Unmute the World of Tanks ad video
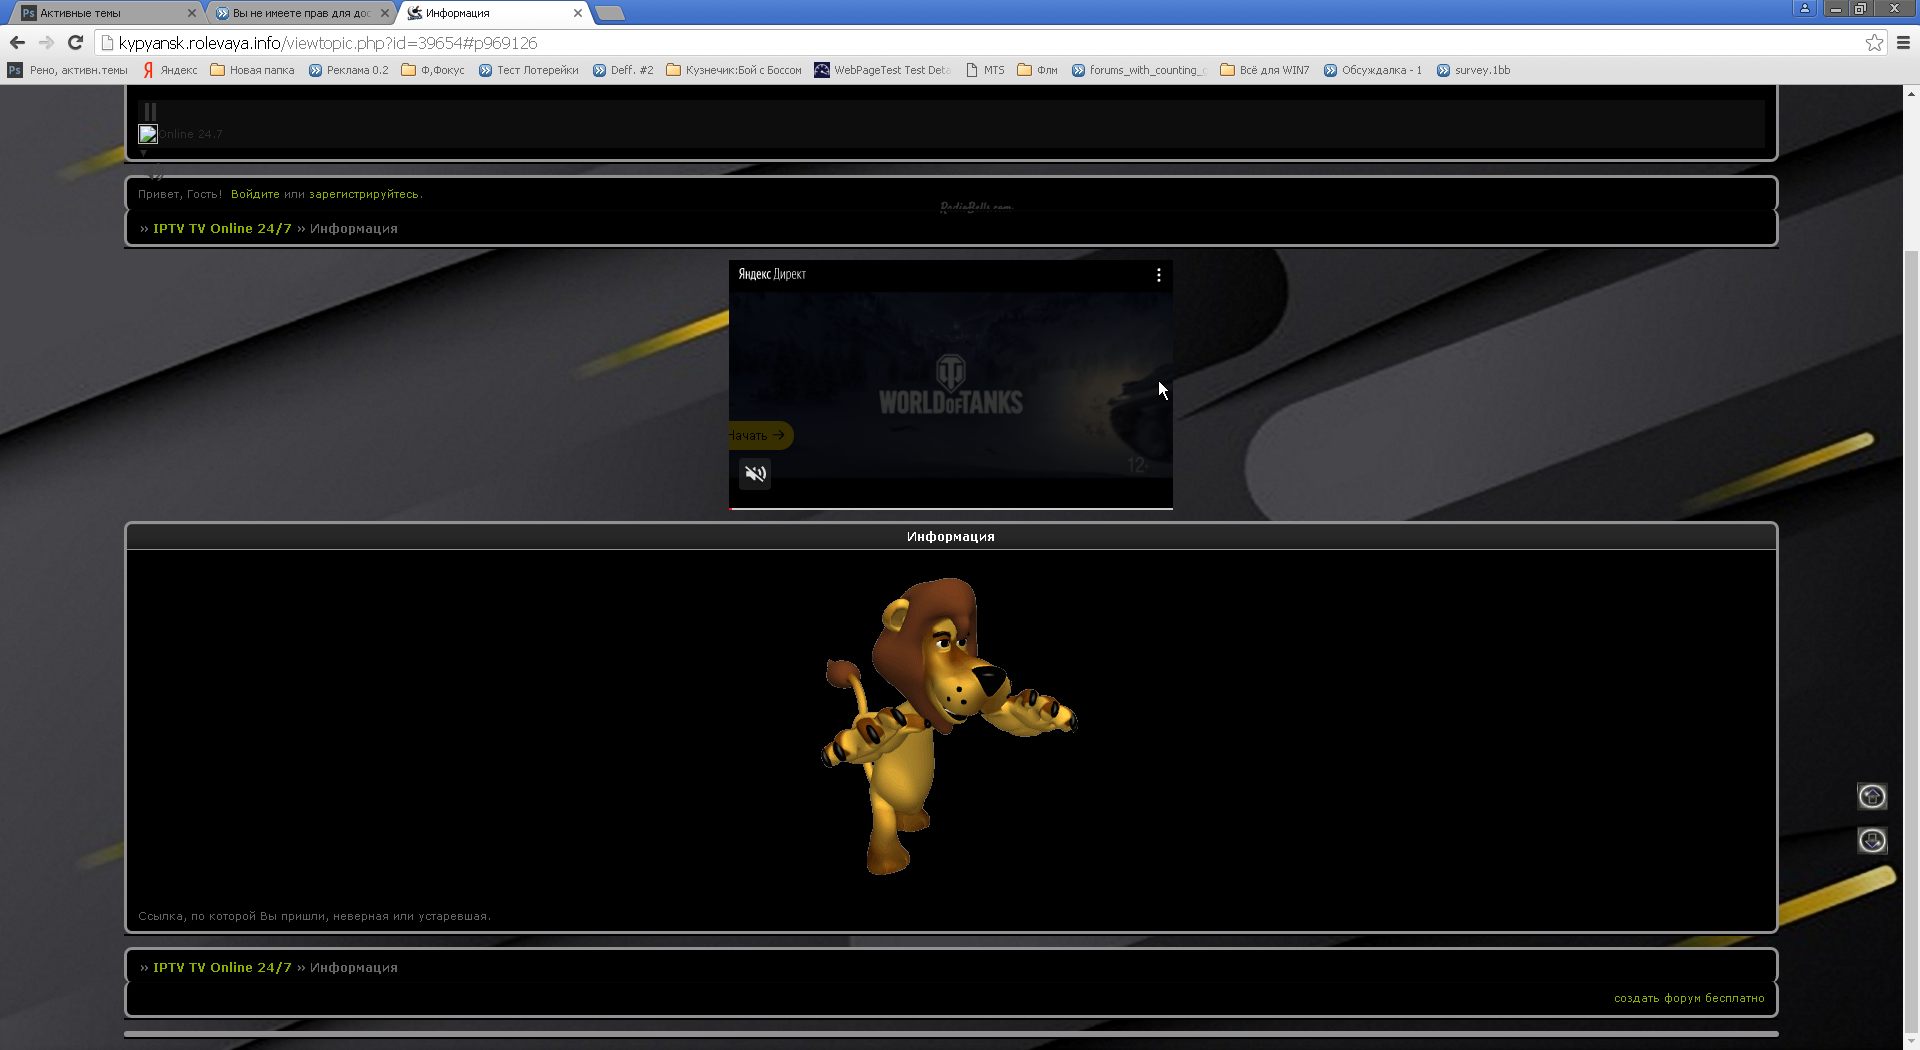 [756, 474]
